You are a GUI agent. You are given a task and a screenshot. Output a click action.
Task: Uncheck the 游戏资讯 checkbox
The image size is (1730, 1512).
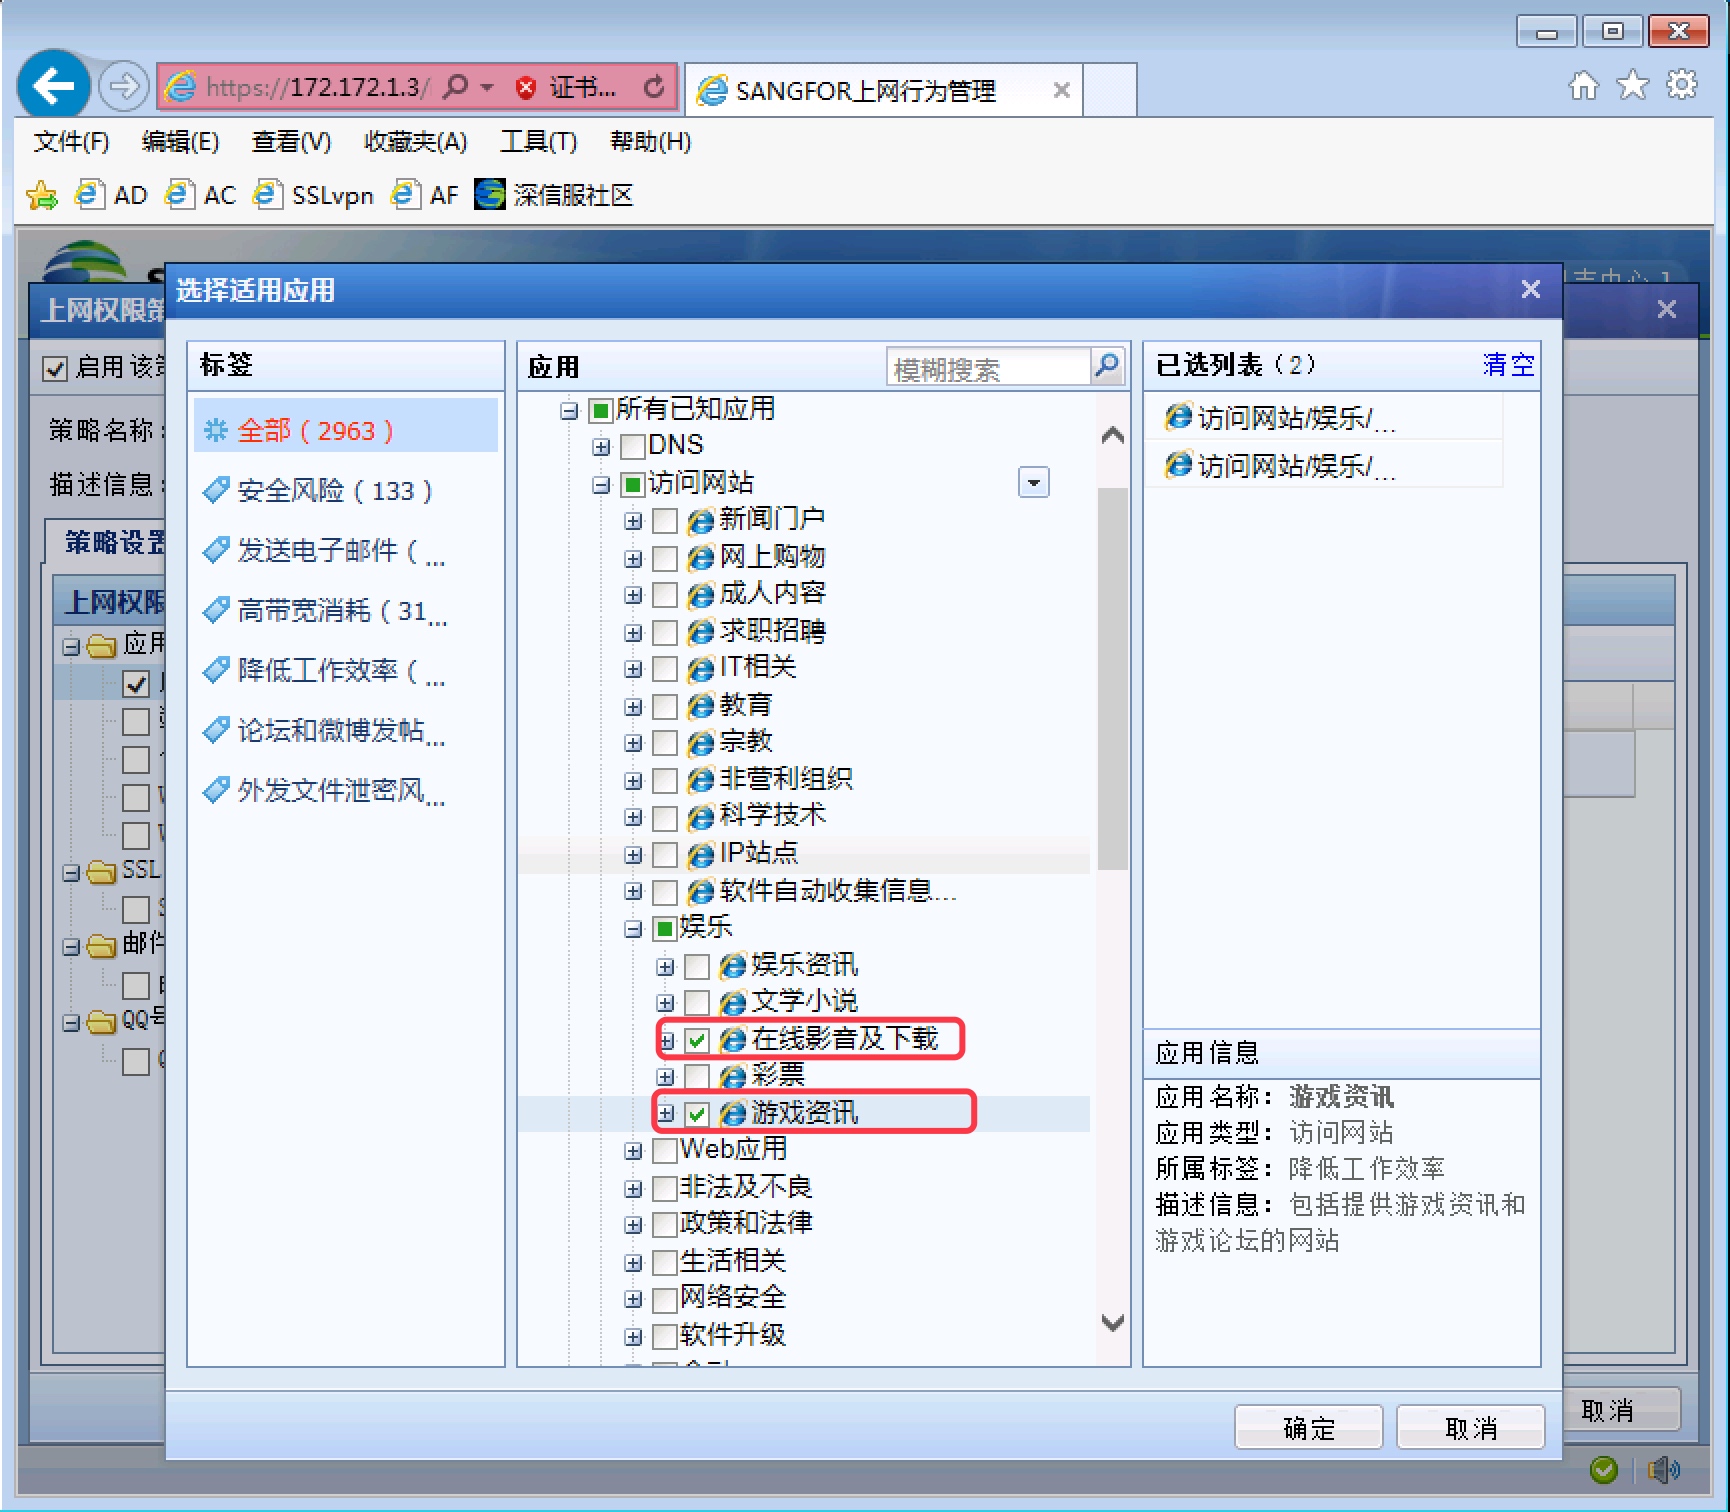697,1114
